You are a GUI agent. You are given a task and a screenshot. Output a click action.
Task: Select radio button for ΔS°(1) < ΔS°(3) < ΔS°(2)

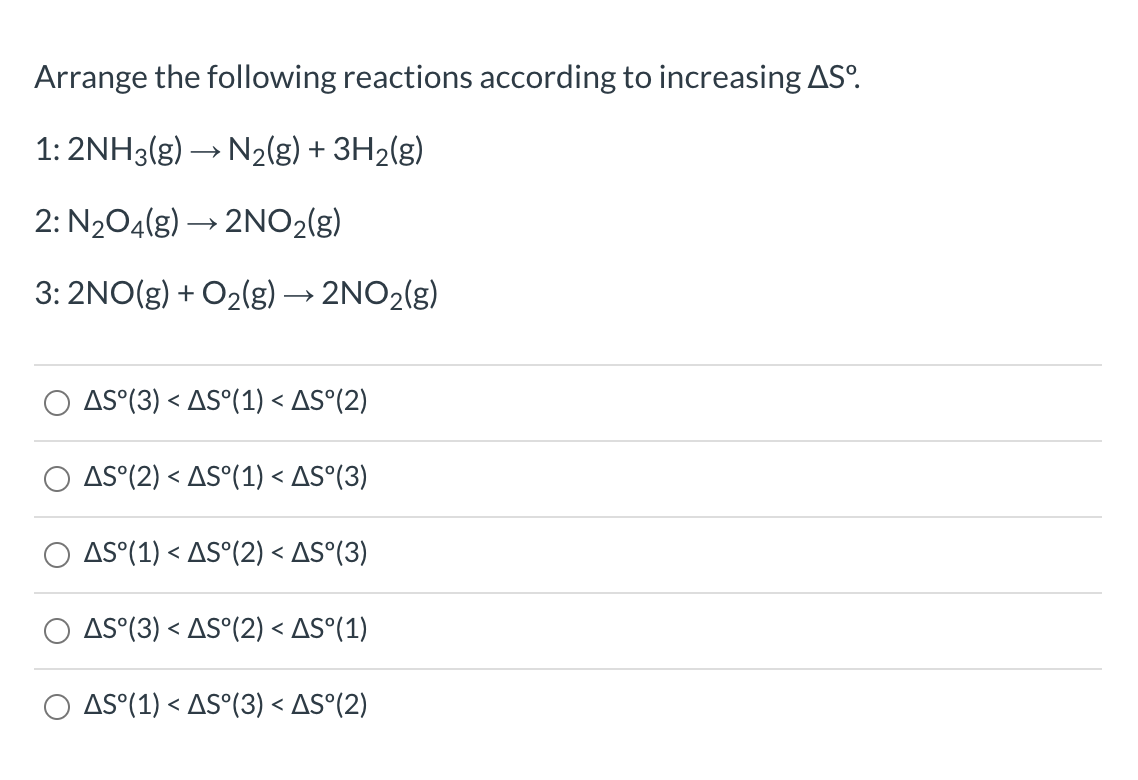pos(56,706)
